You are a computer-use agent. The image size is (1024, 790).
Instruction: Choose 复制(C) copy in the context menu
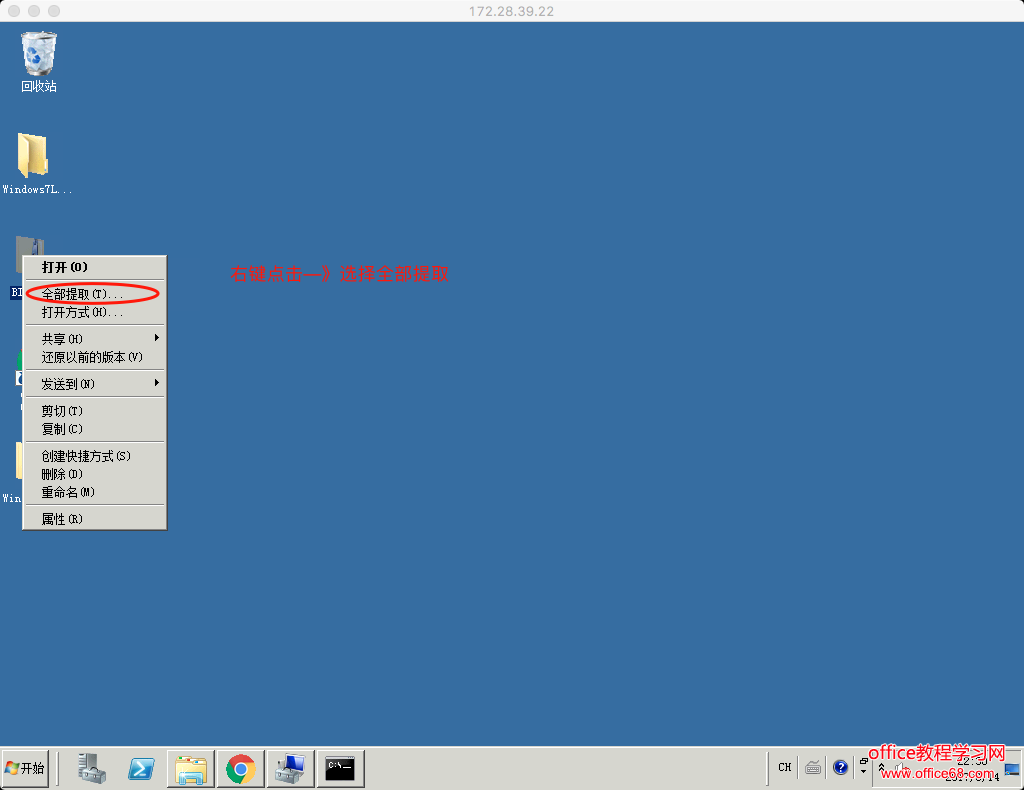(95, 429)
